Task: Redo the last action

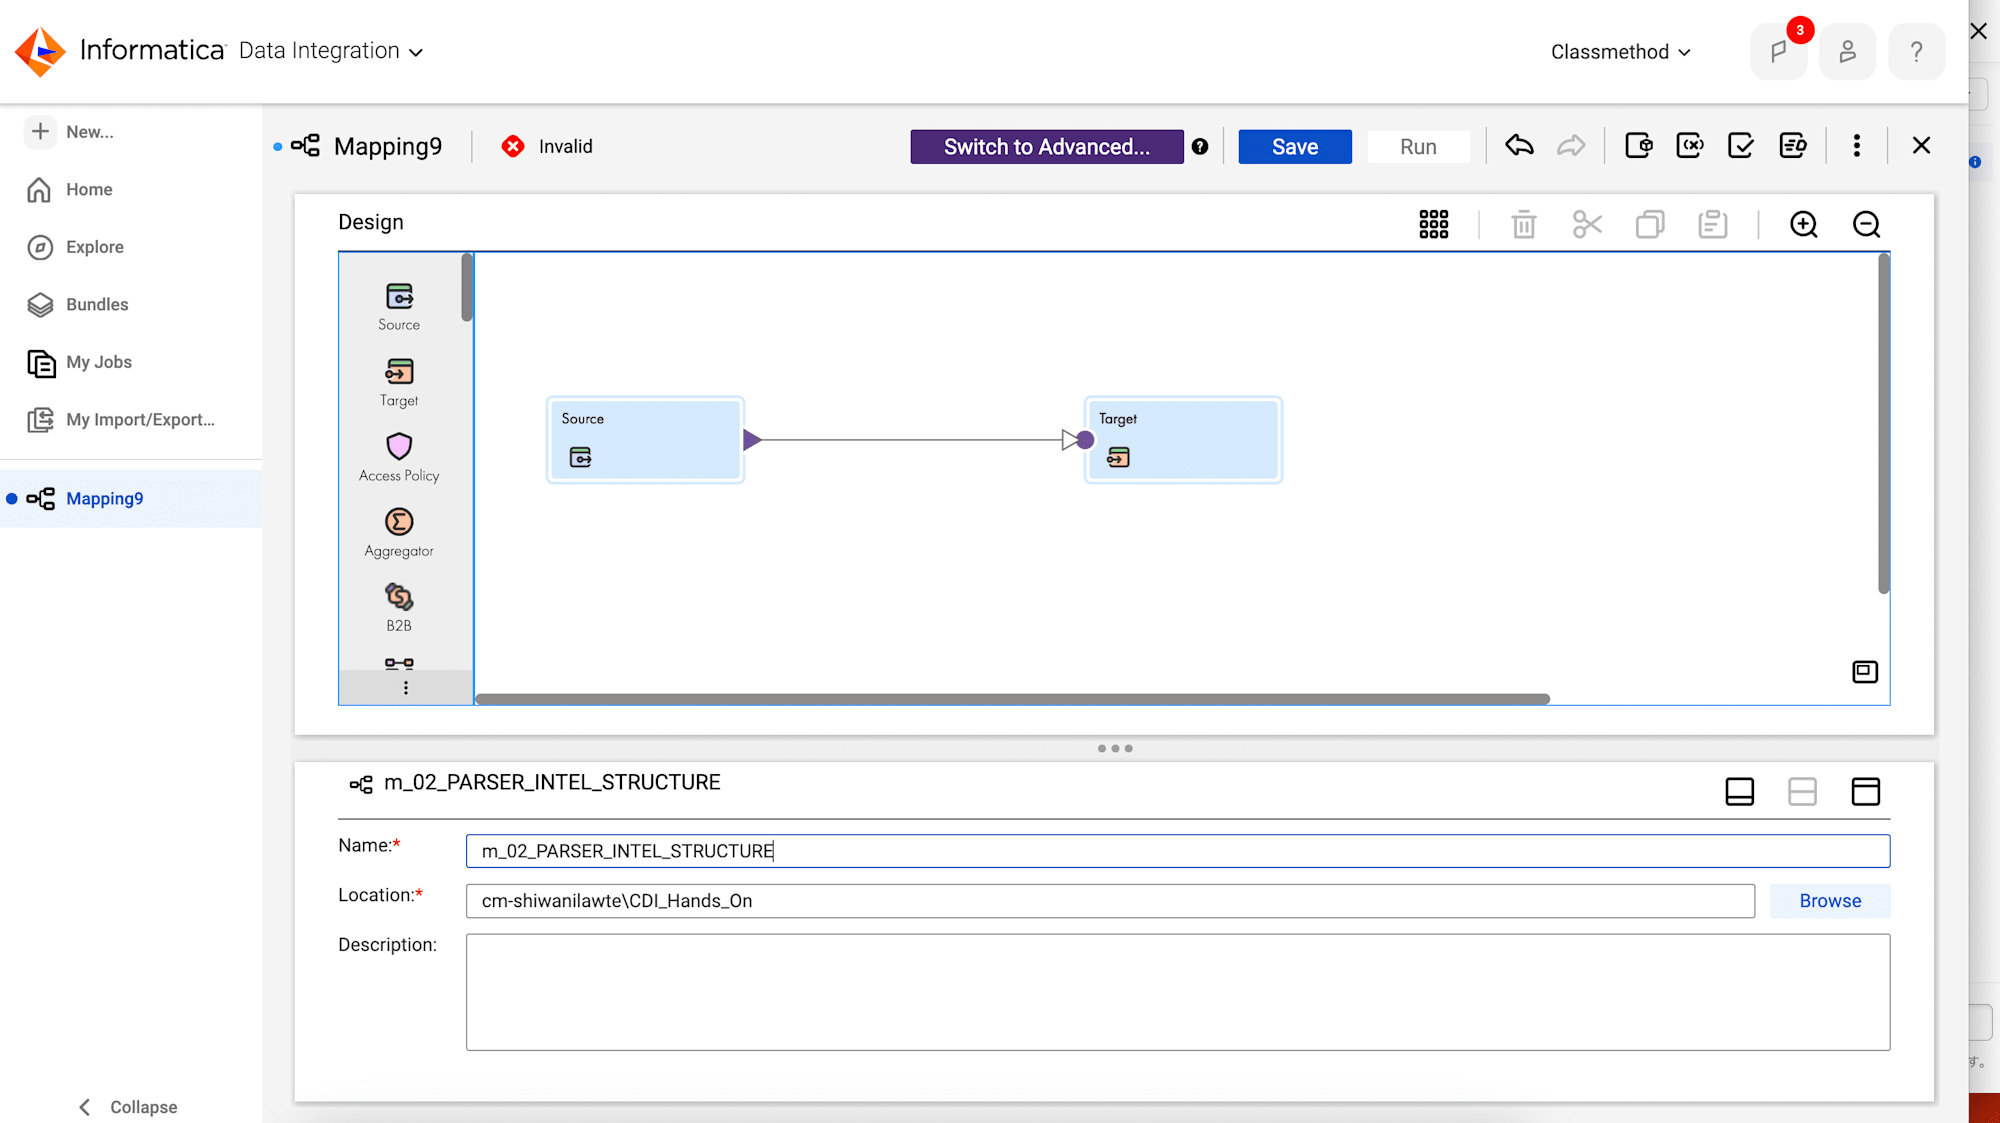Action: tap(1571, 146)
